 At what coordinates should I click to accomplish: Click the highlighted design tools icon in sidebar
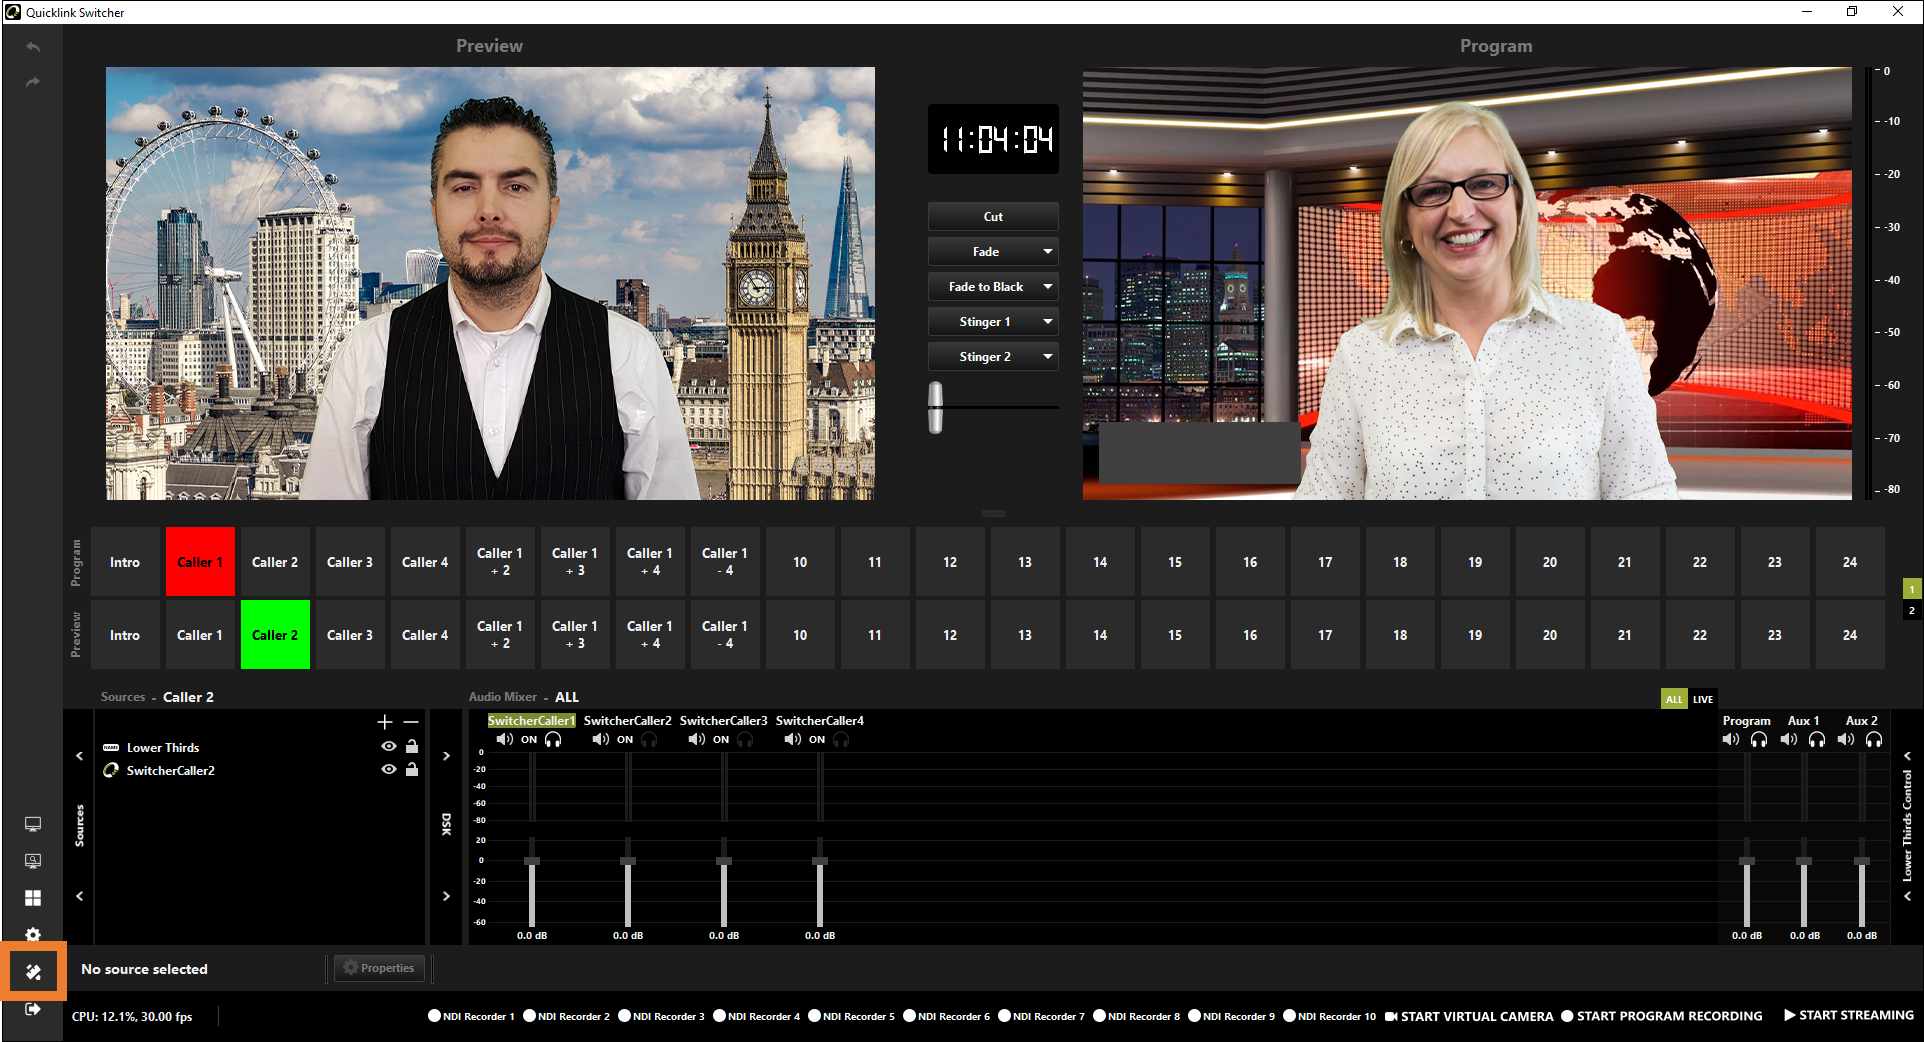point(33,971)
